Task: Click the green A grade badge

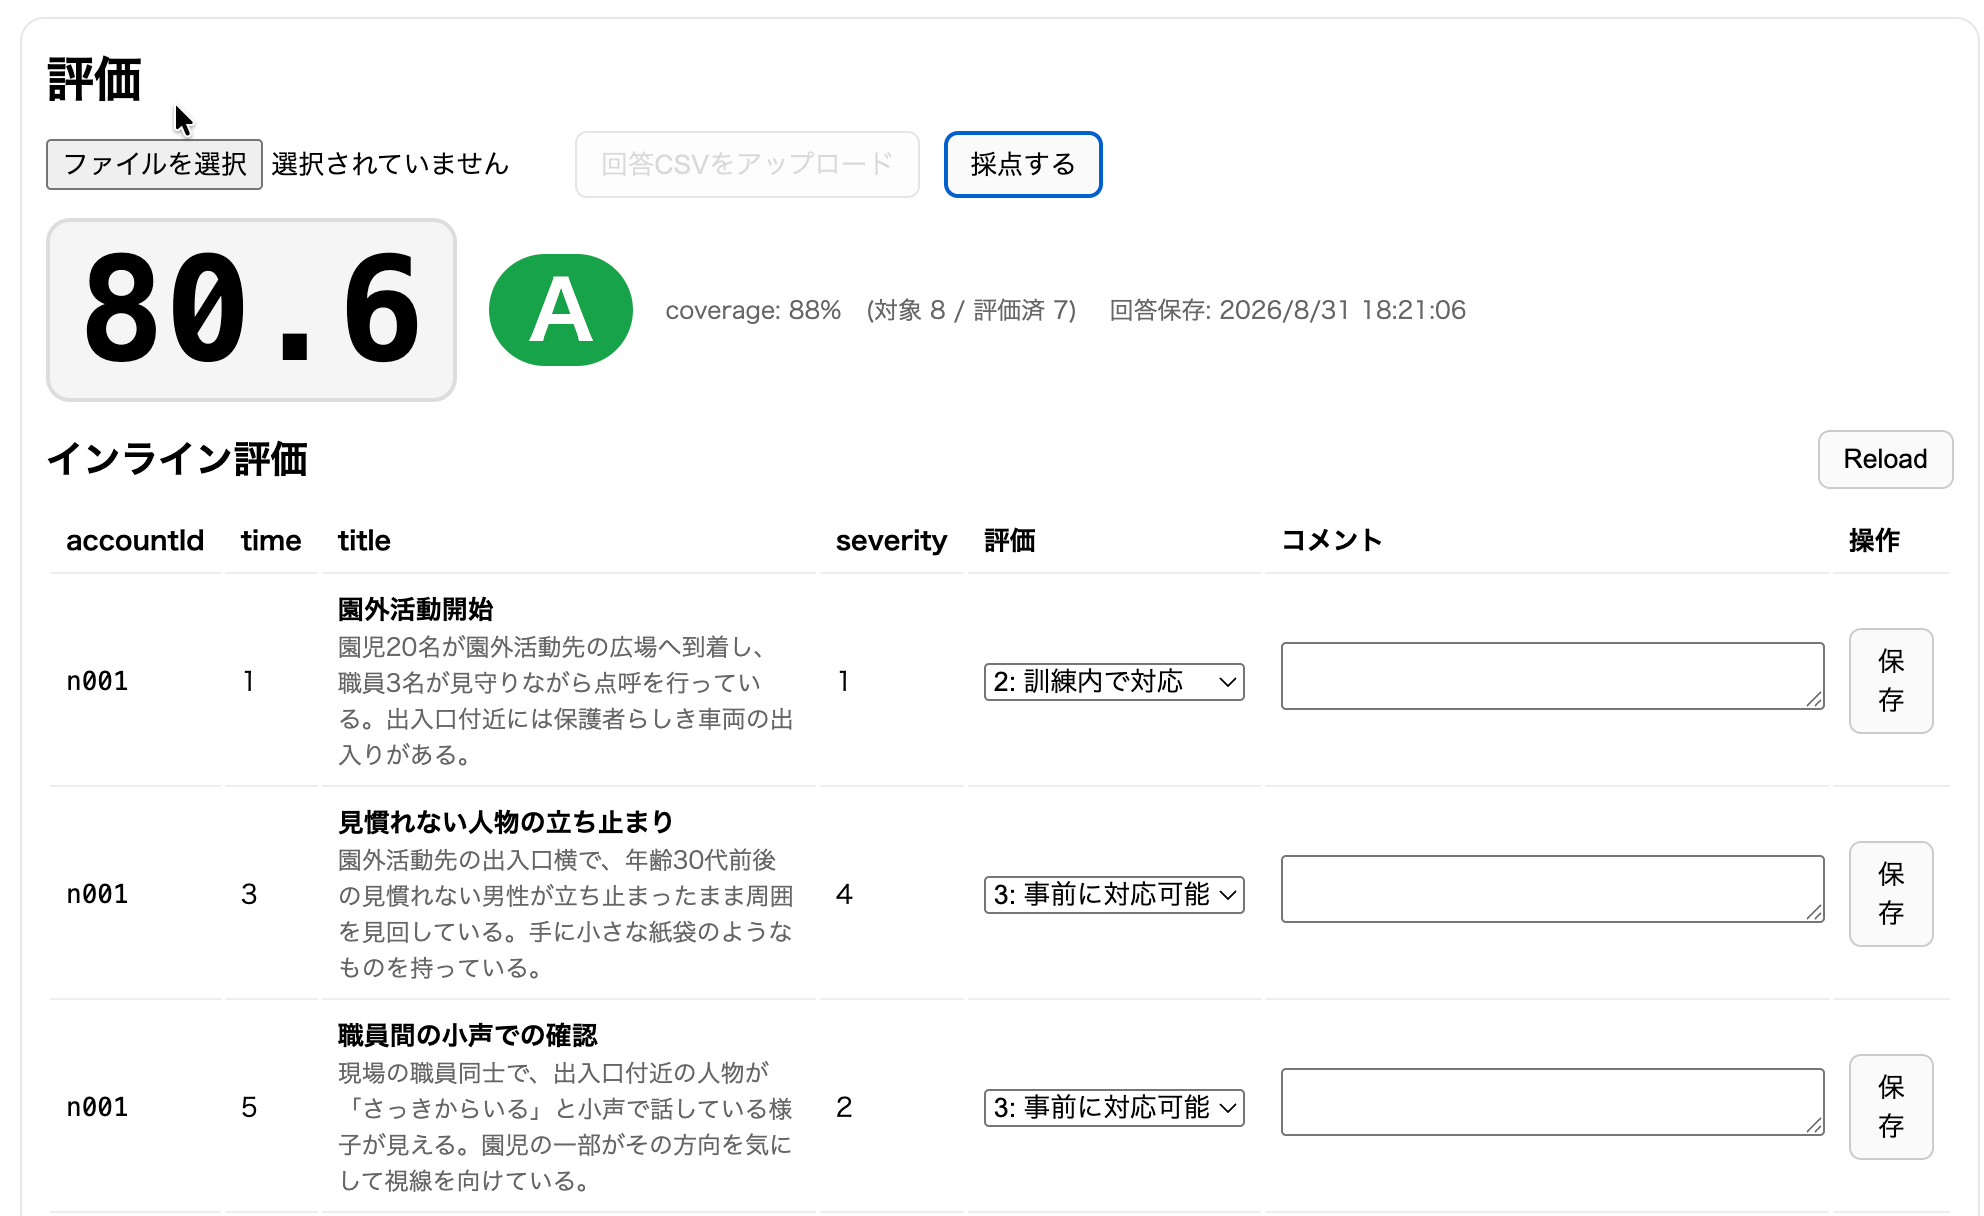Action: click(x=561, y=310)
